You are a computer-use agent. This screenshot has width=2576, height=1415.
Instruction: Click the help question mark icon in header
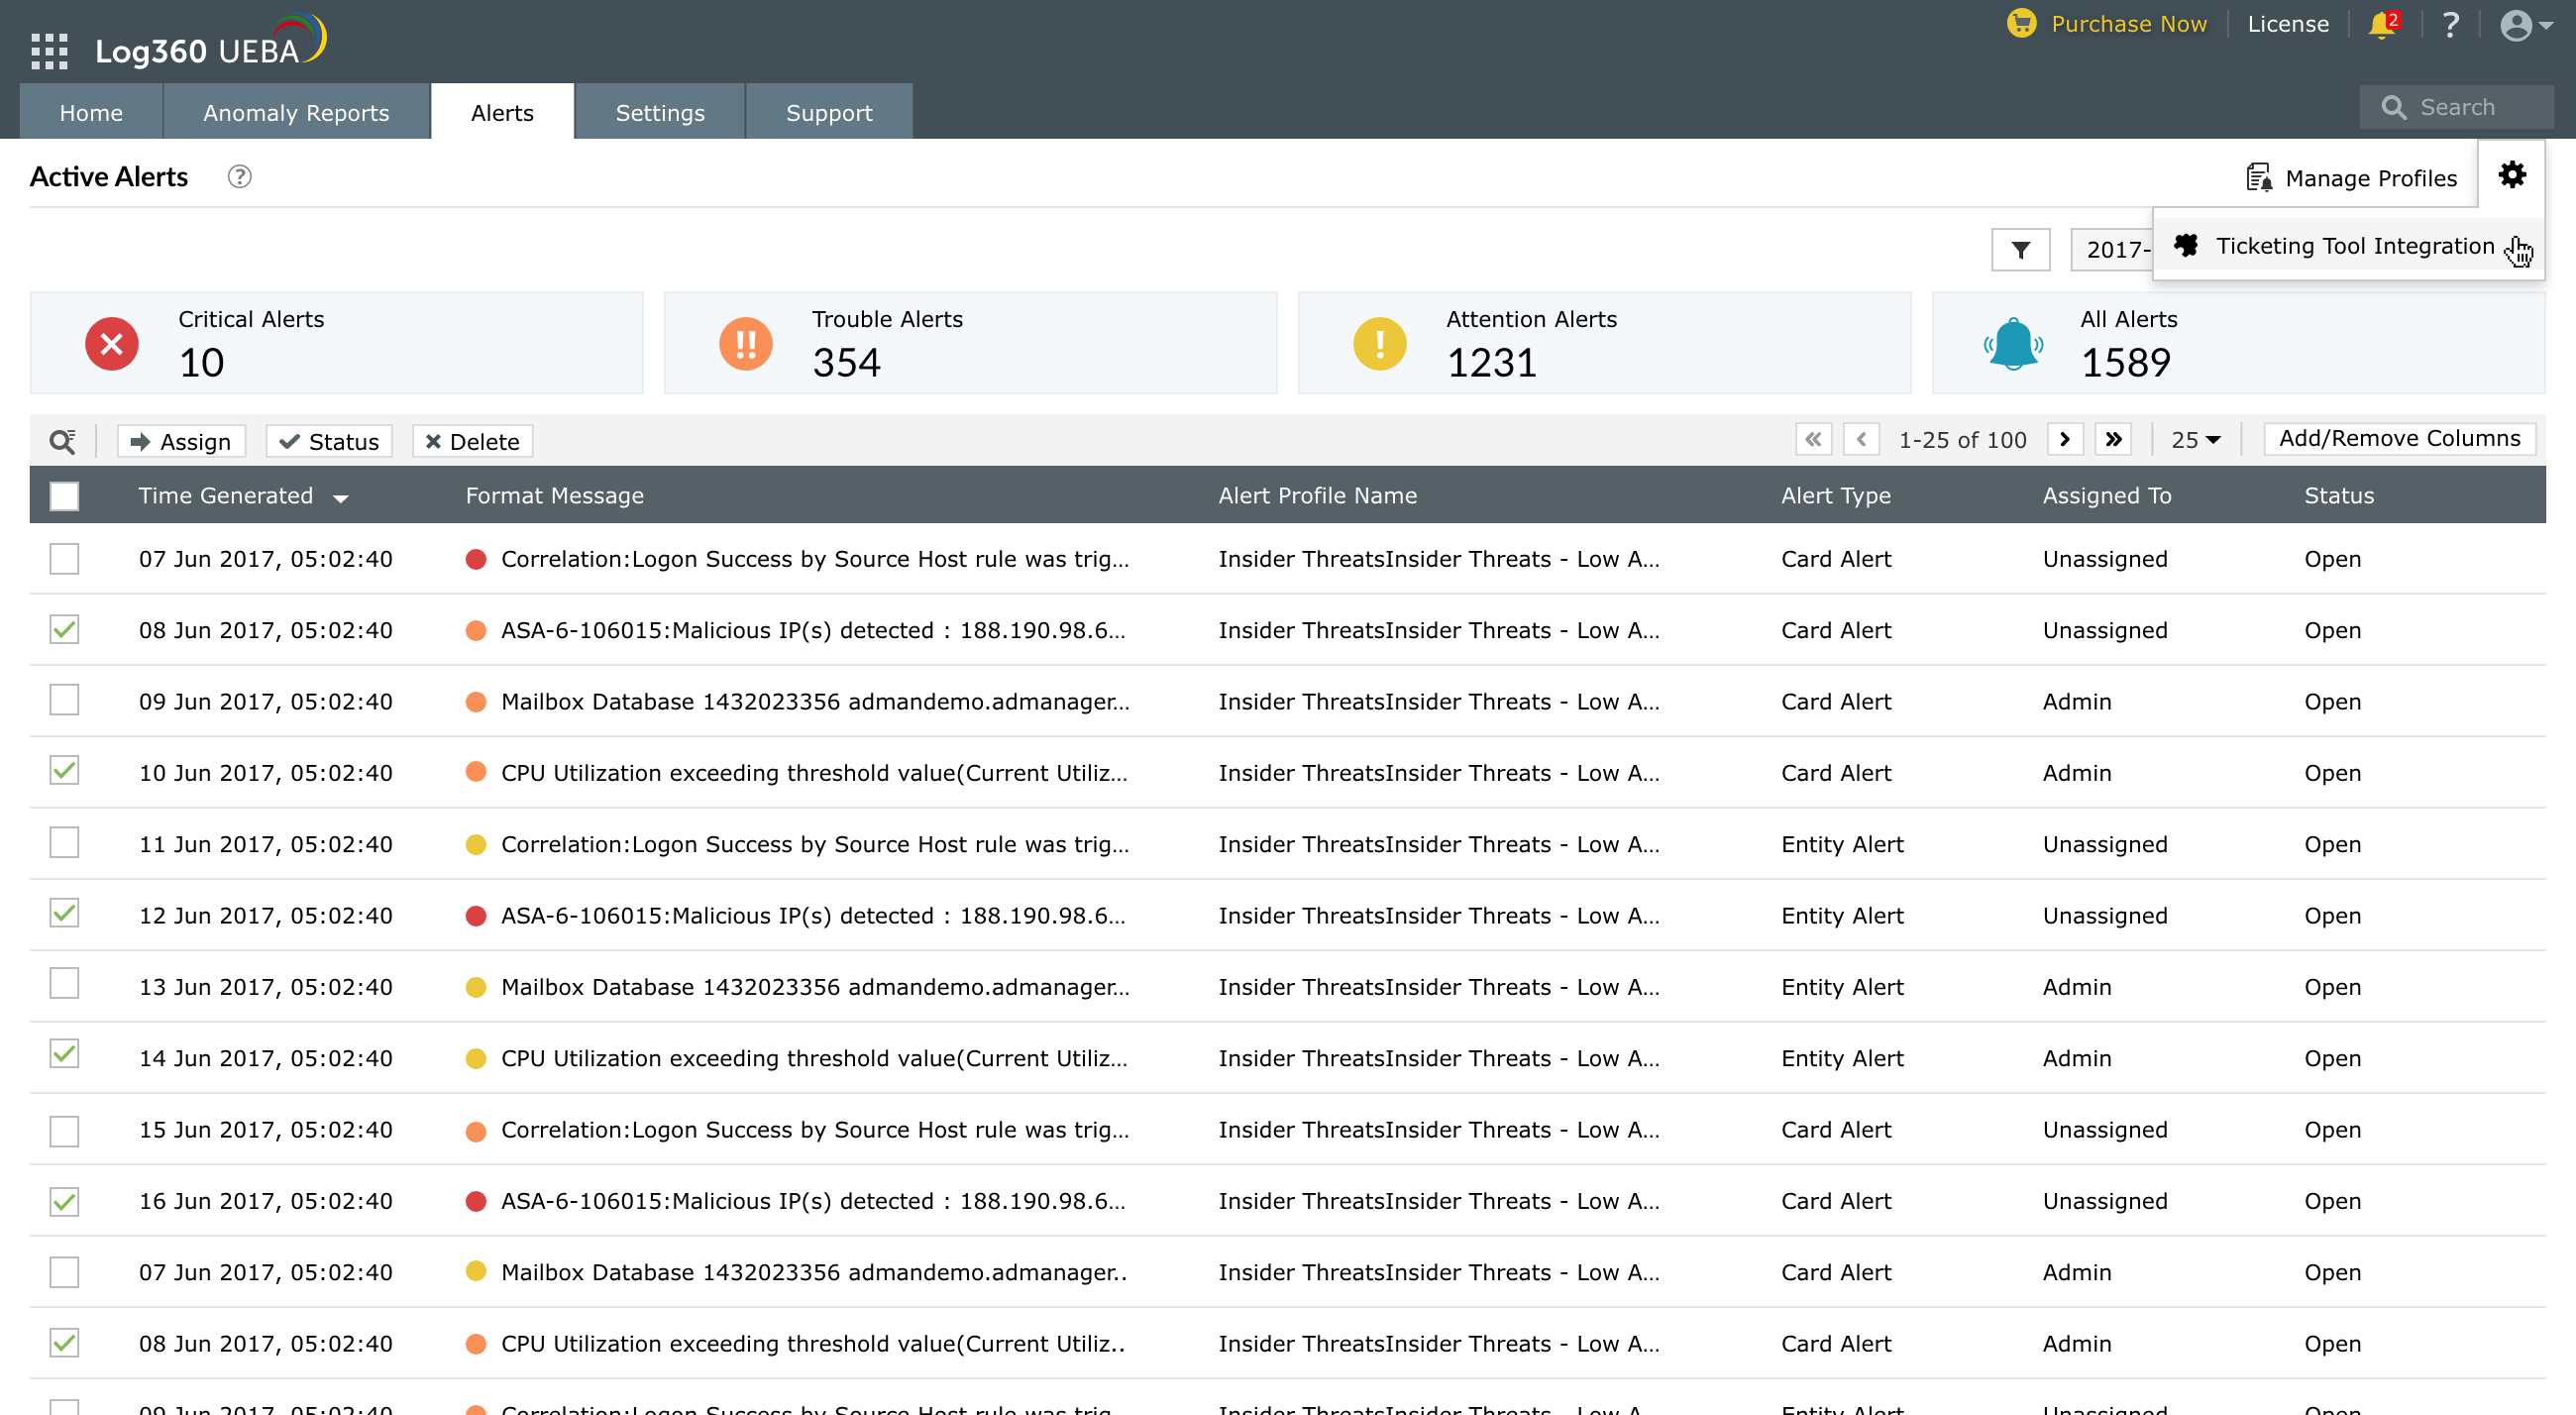[x=2450, y=25]
